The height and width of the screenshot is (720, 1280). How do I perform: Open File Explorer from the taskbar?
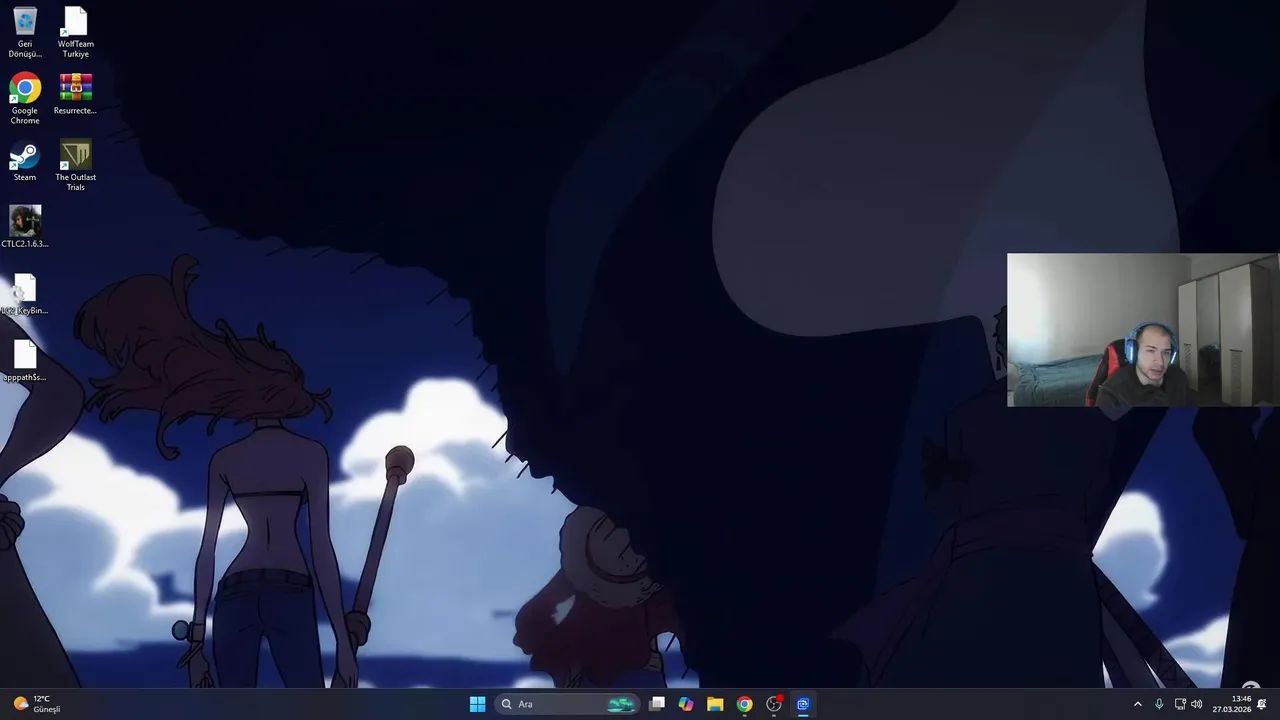coord(715,704)
